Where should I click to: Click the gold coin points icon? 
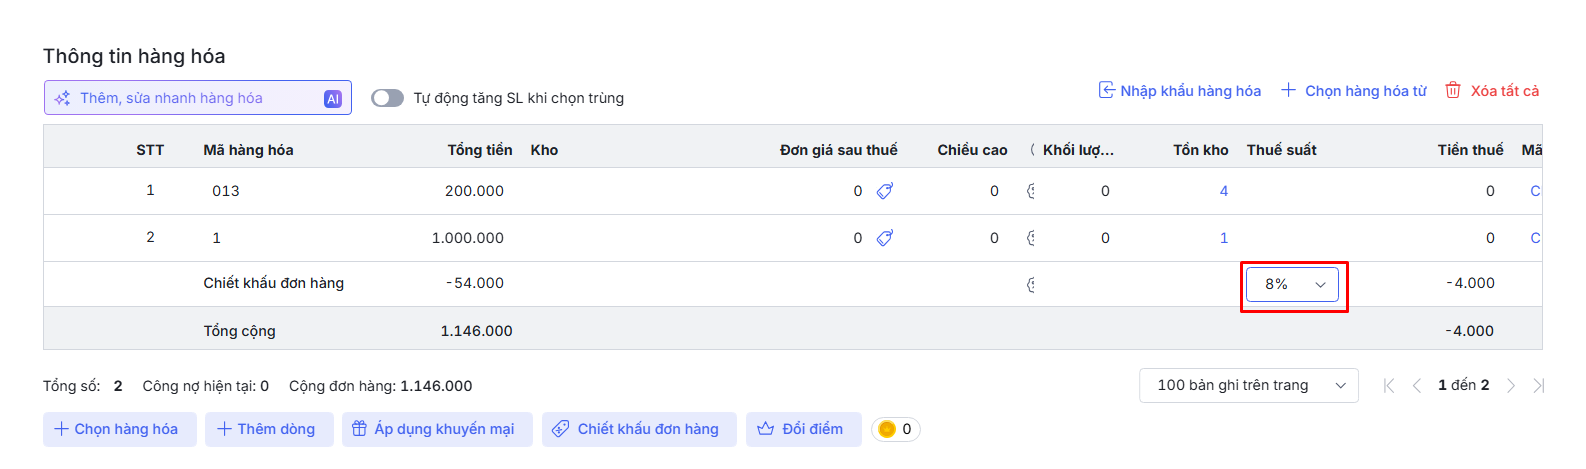click(x=886, y=429)
